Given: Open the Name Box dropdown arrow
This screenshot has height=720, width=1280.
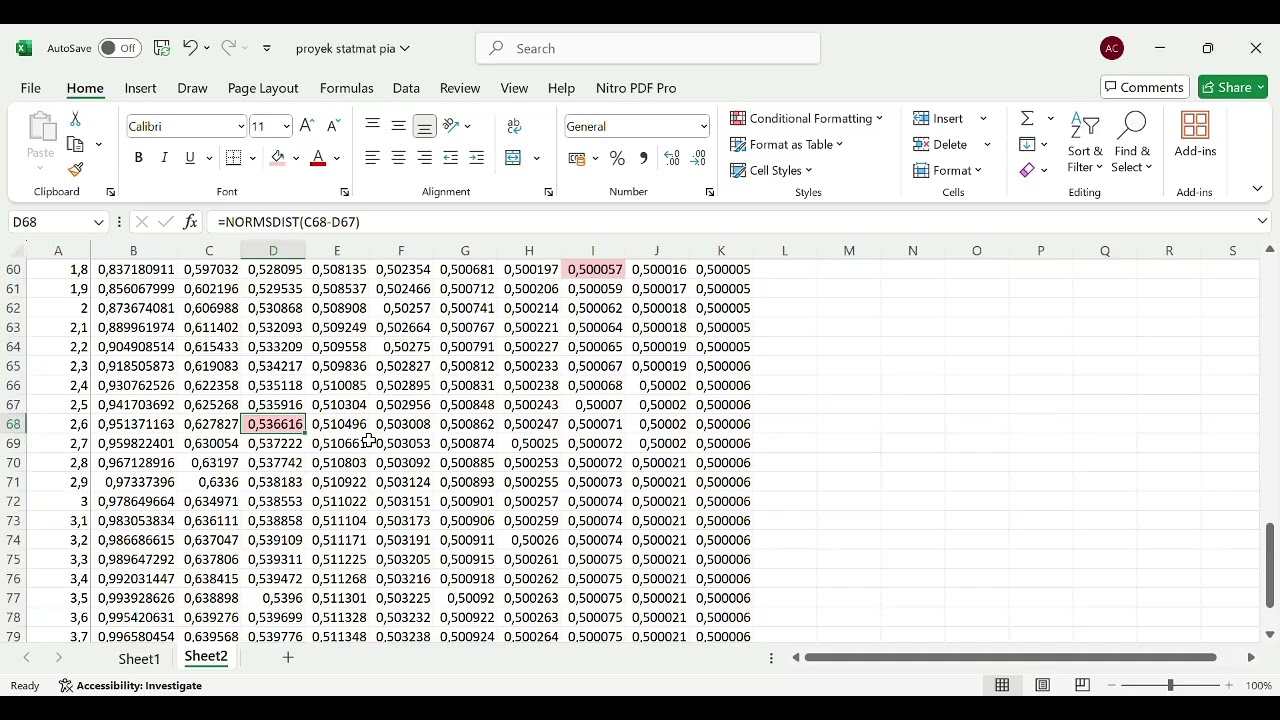Looking at the screenshot, I should pos(98,222).
